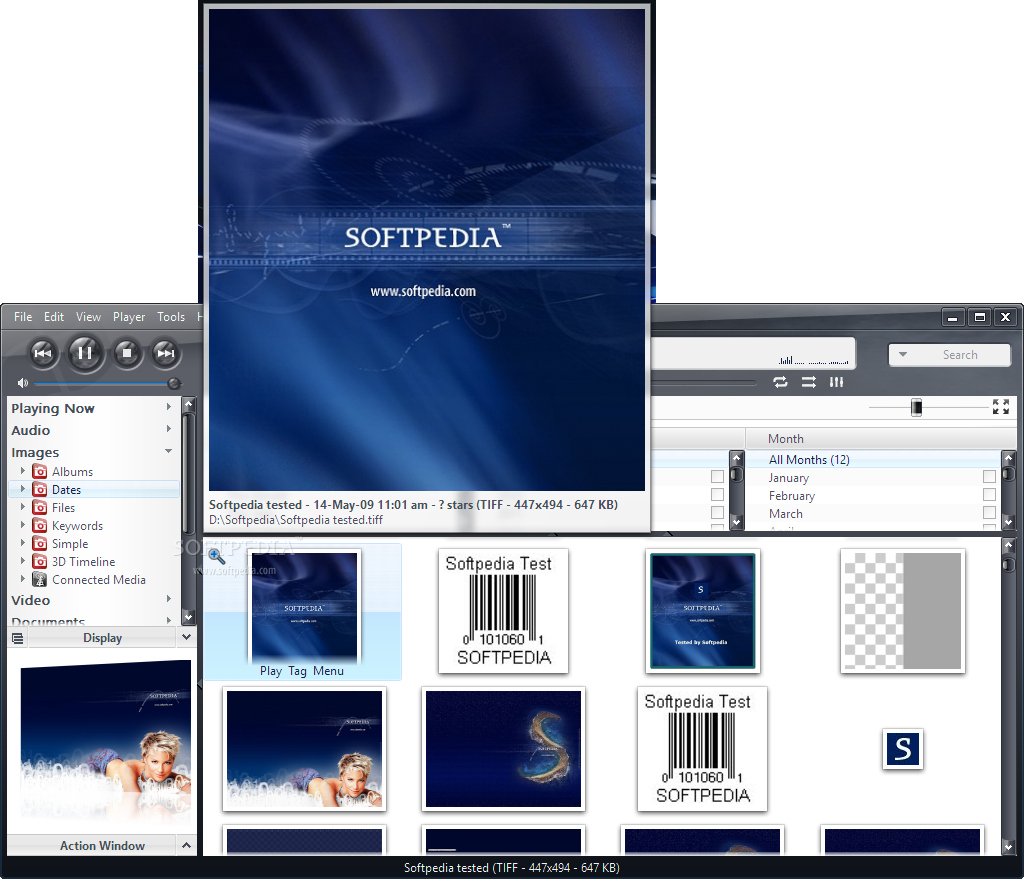Click Play under the selected thumbnail

[x=270, y=671]
